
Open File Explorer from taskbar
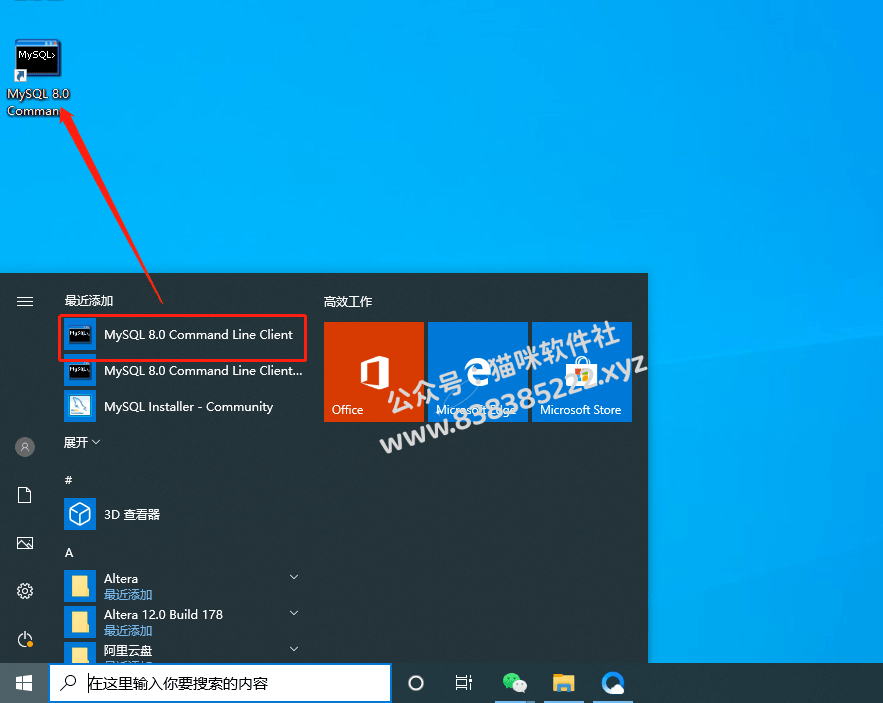point(563,683)
